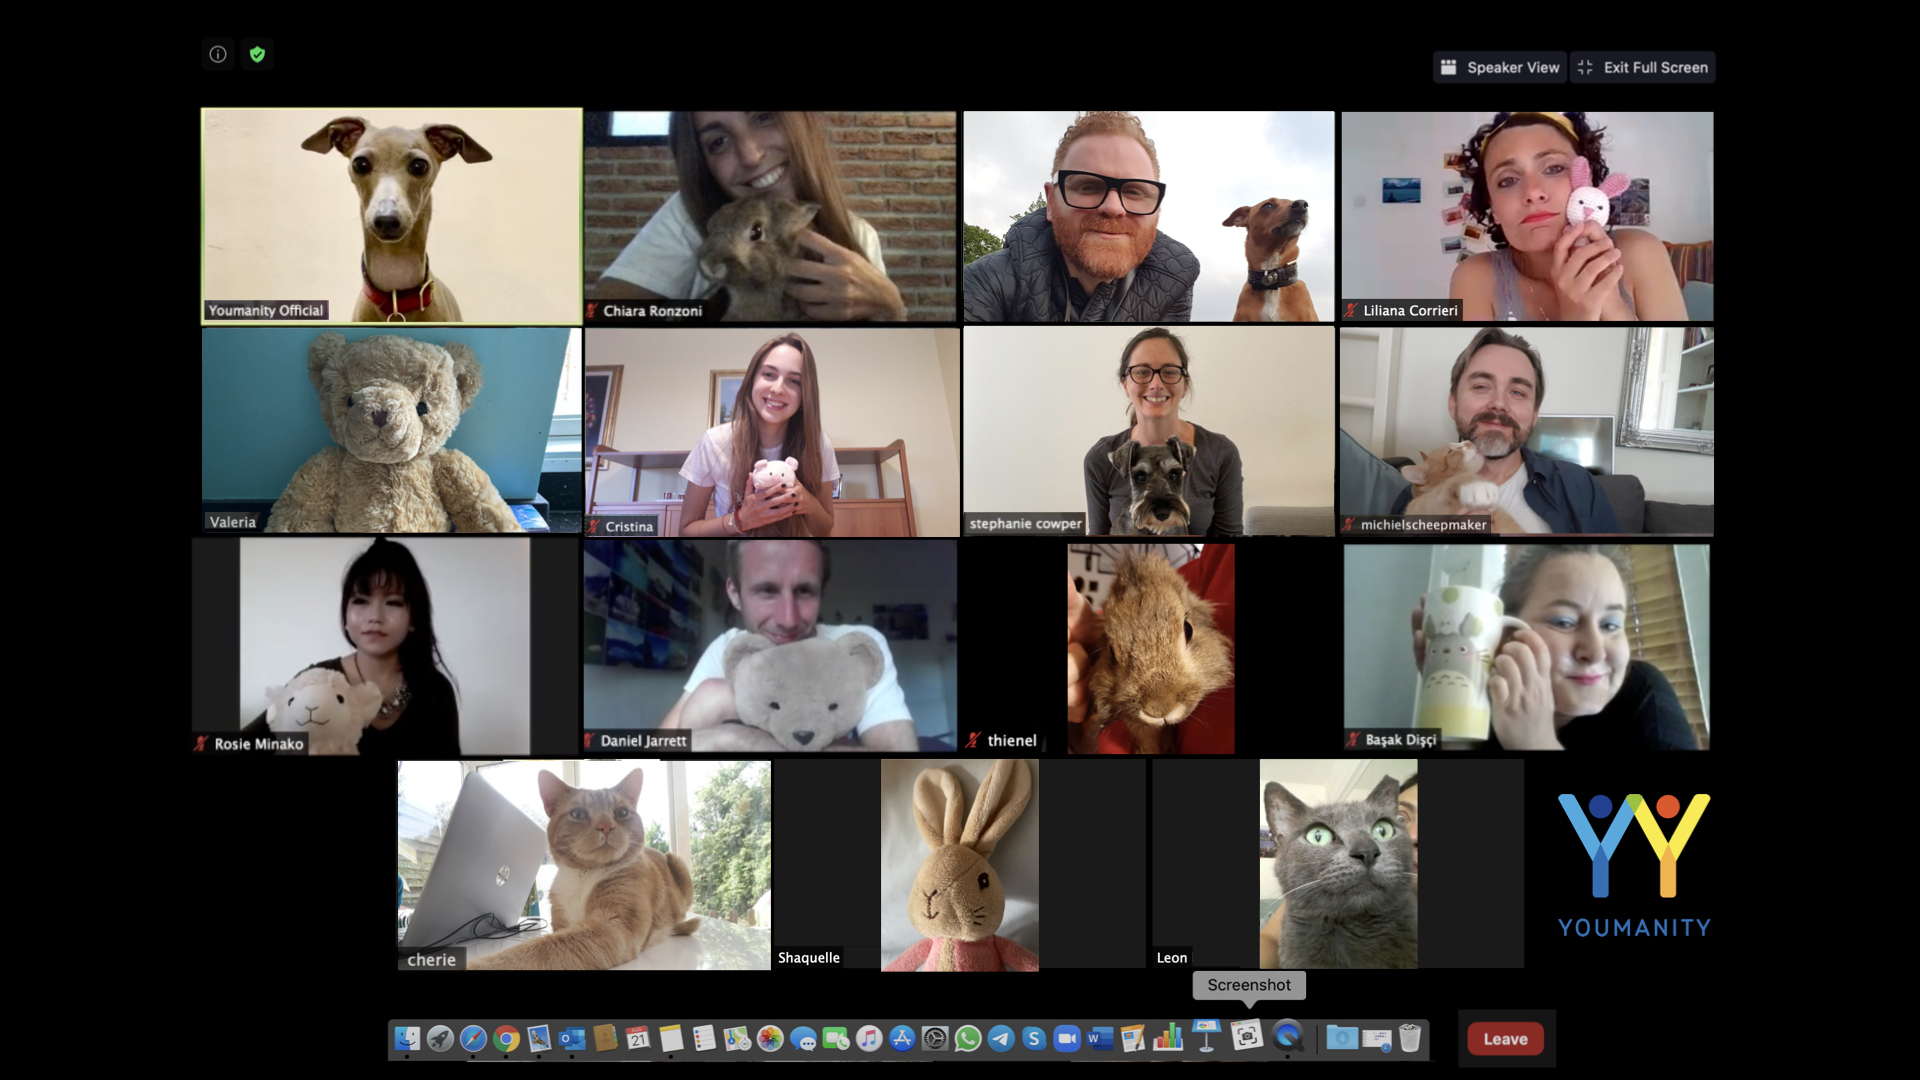
Task: Leave the meeting
Action: pos(1505,1039)
